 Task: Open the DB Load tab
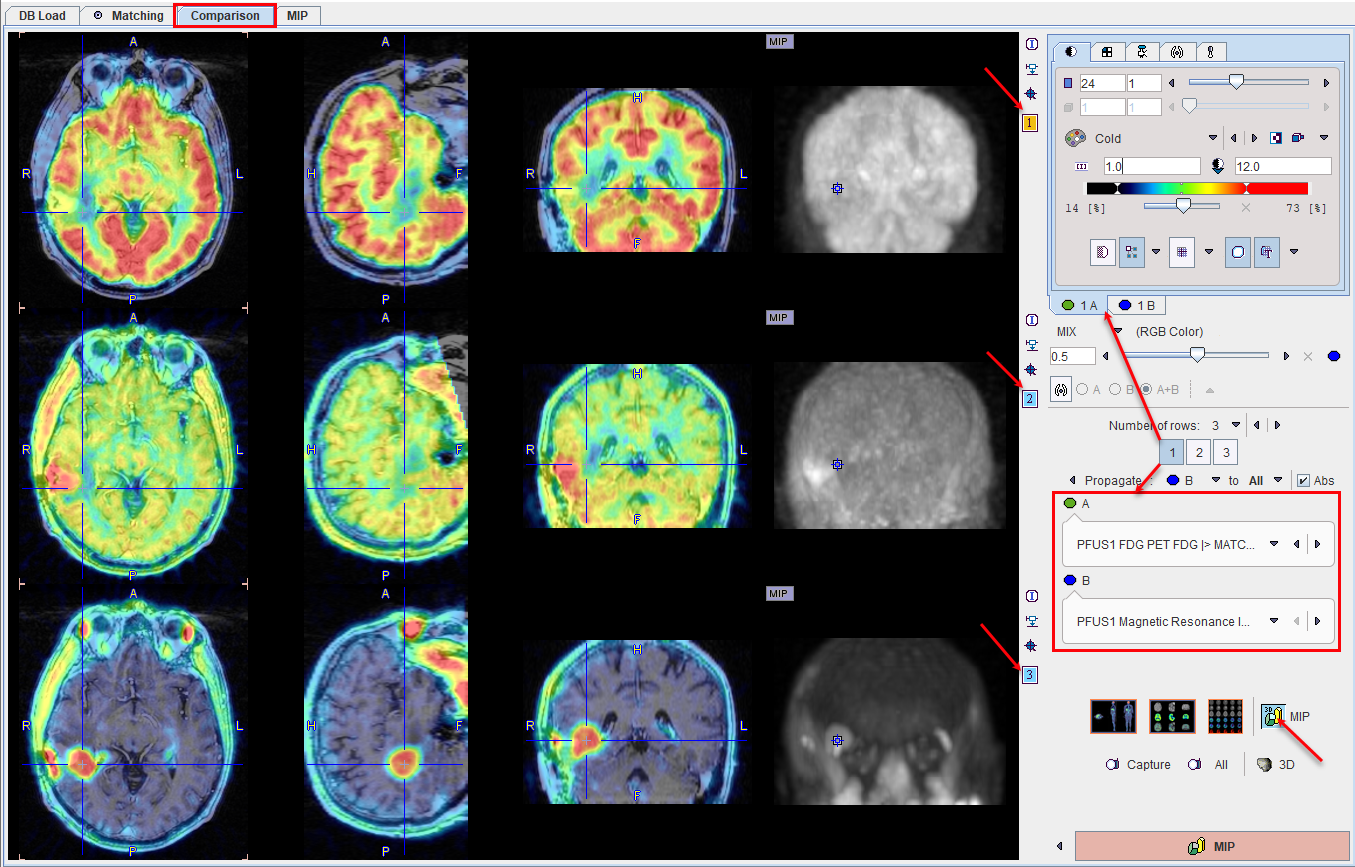click(41, 16)
